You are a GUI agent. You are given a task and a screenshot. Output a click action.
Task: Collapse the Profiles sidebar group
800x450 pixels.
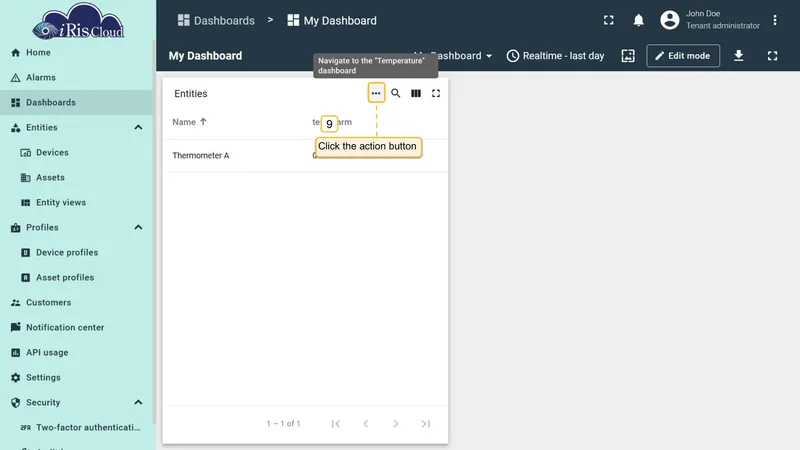pos(138,228)
